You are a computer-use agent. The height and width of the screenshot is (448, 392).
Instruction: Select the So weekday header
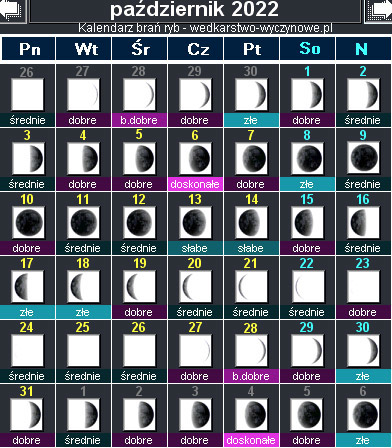tap(308, 49)
